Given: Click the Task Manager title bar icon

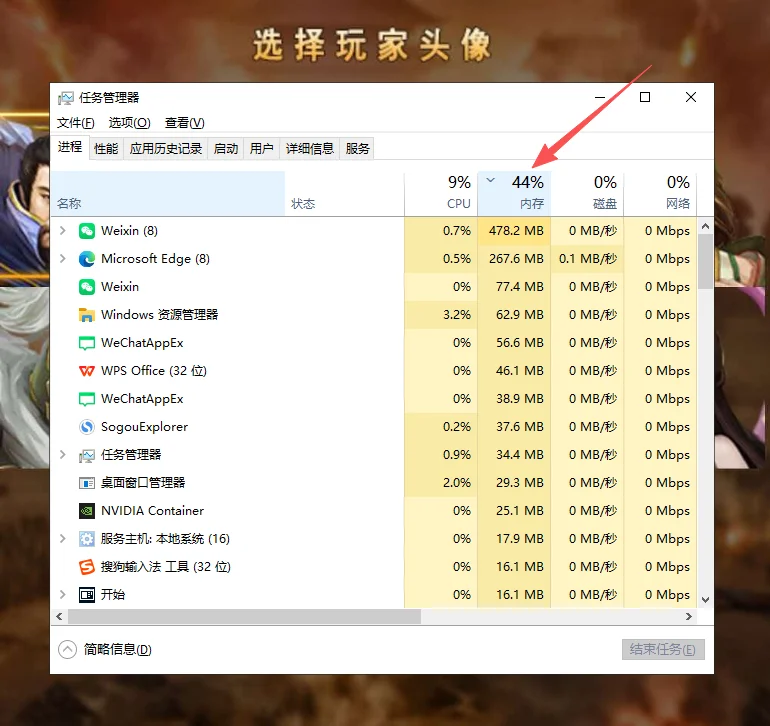Looking at the screenshot, I should point(66,98).
